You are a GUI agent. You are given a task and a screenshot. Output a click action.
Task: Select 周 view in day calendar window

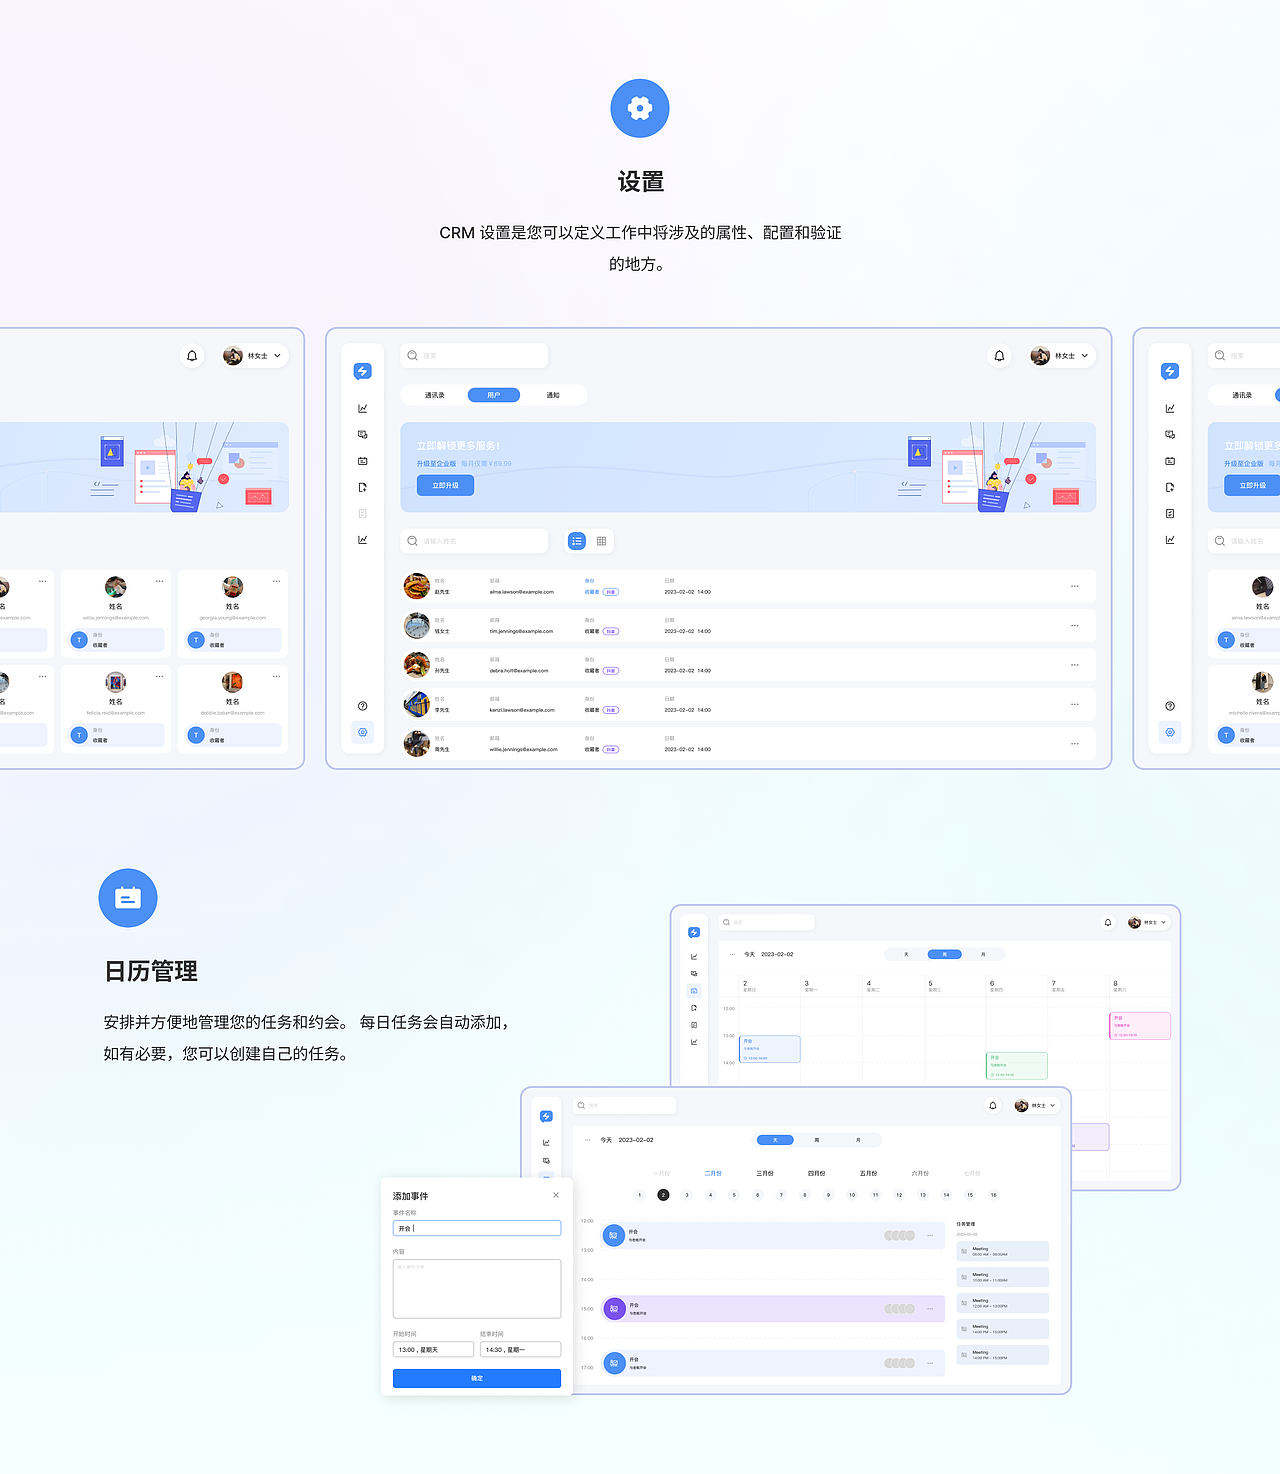click(817, 1140)
